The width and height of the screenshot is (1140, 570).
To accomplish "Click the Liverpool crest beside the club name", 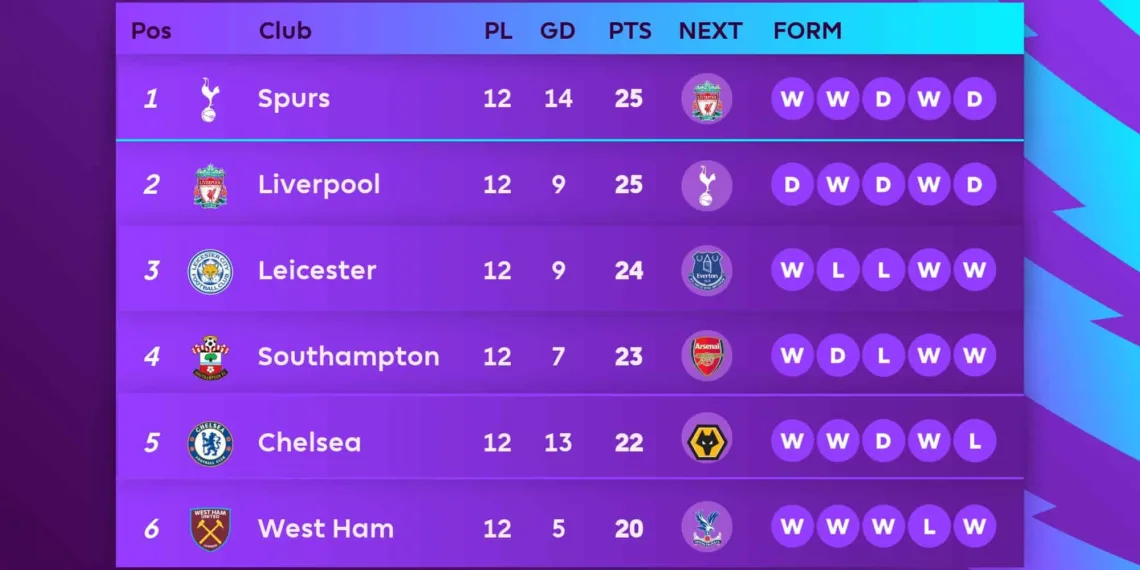I will coord(210,186).
